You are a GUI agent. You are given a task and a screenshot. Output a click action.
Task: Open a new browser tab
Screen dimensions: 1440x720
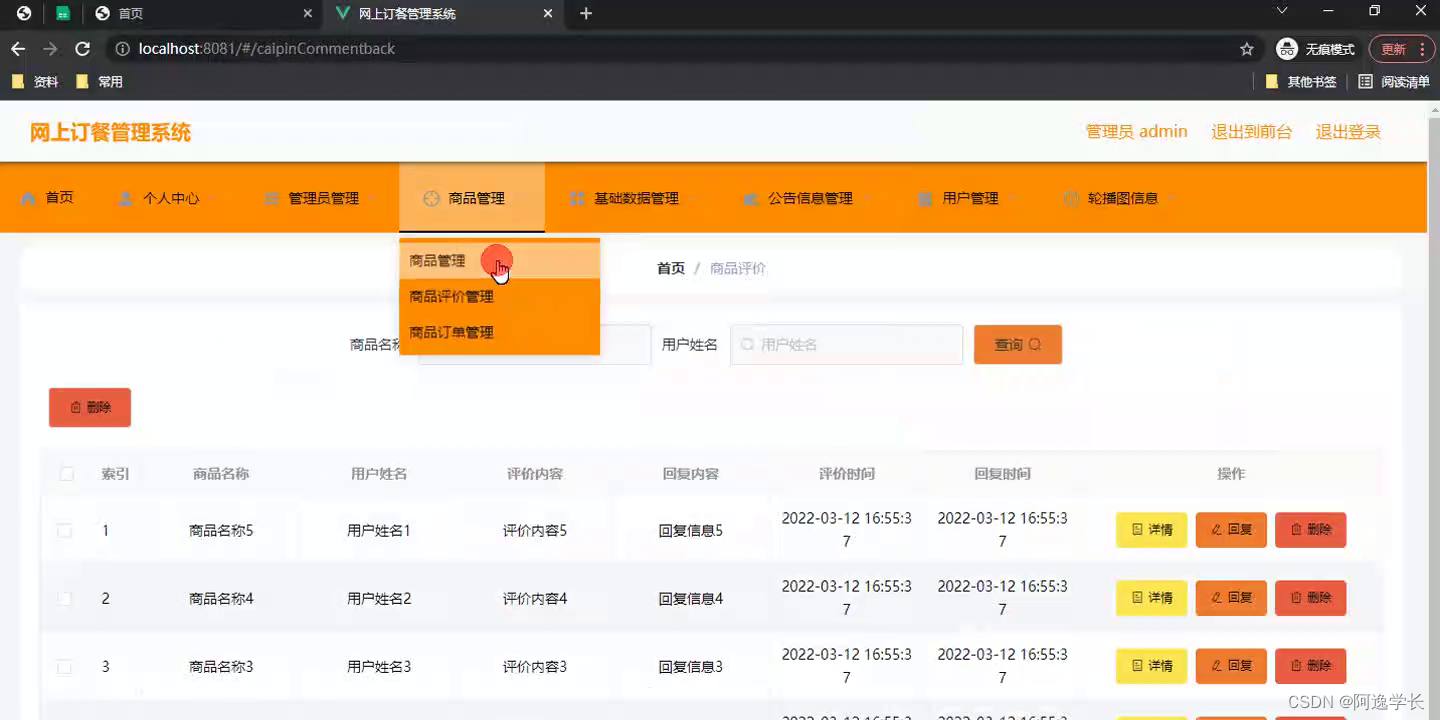(586, 13)
